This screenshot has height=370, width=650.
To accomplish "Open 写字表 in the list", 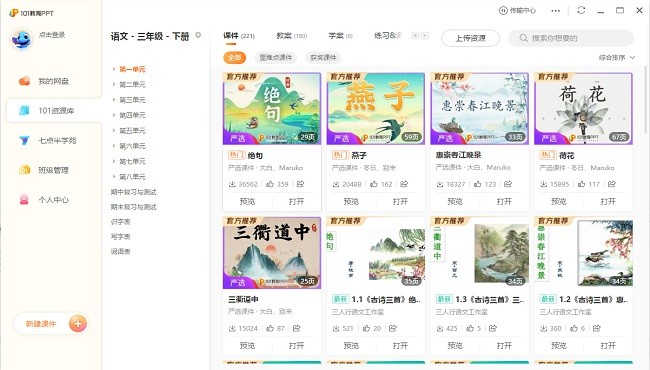I will (121, 237).
